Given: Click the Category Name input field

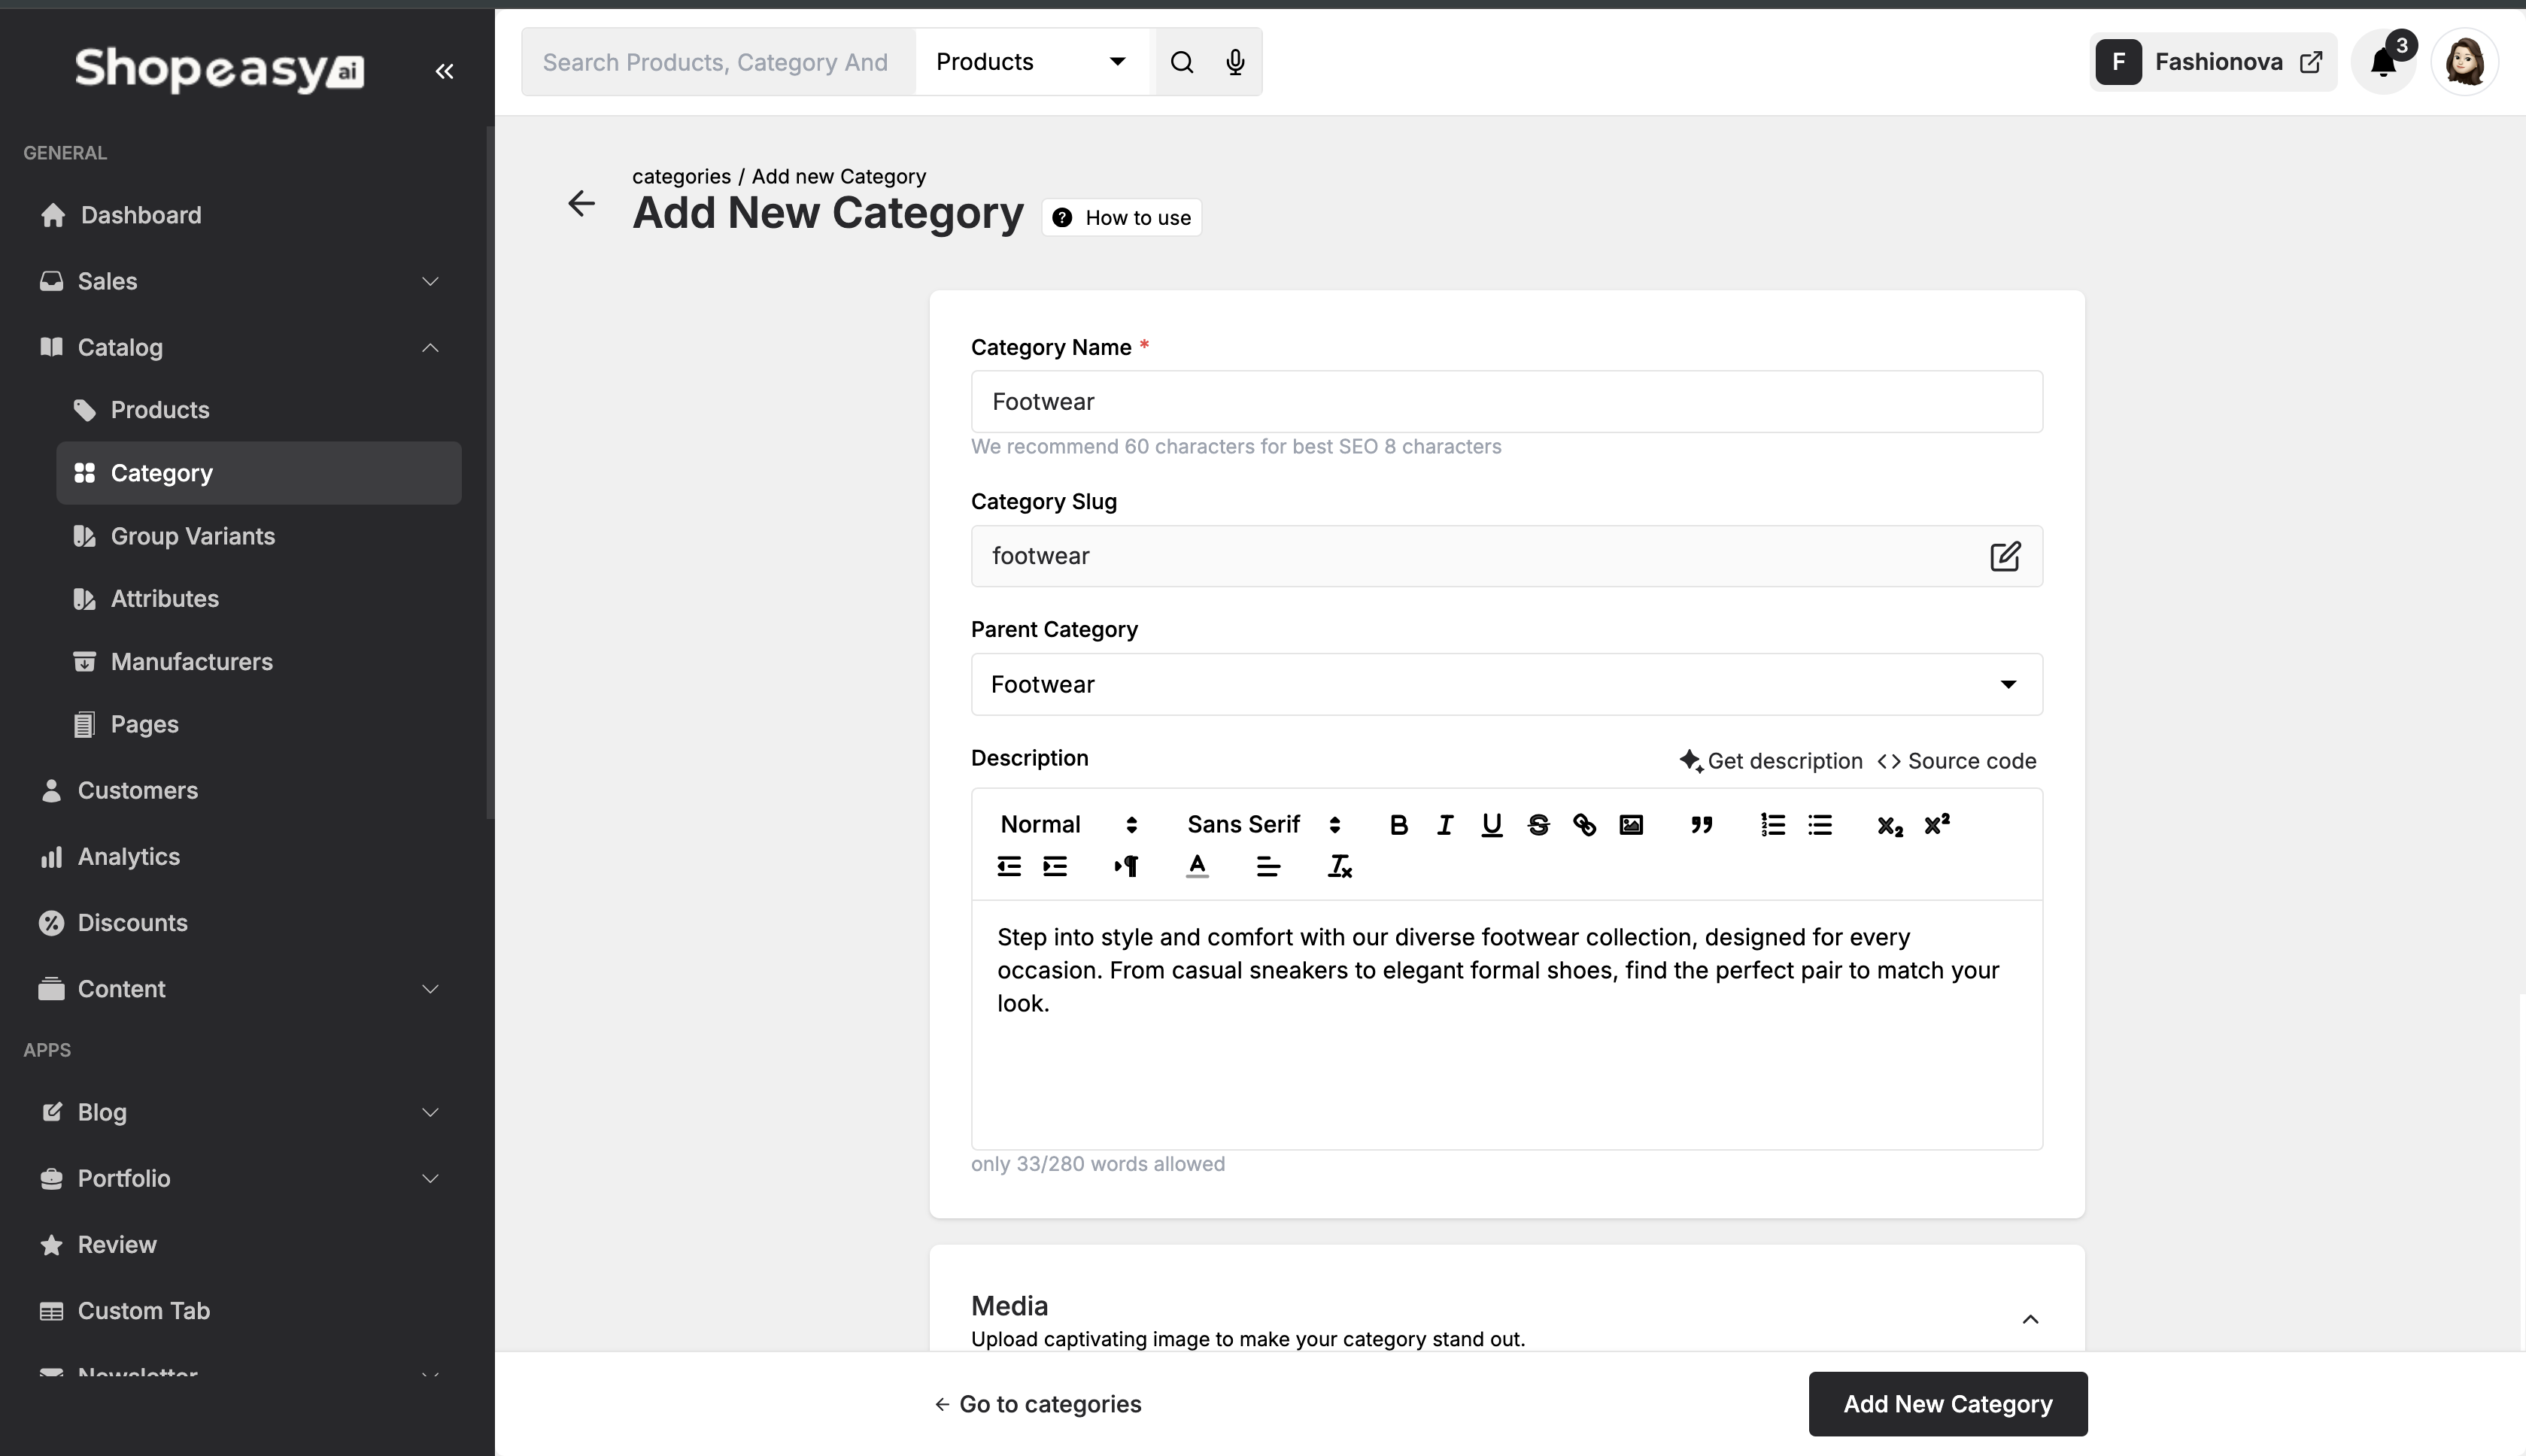Looking at the screenshot, I should coord(1506,402).
